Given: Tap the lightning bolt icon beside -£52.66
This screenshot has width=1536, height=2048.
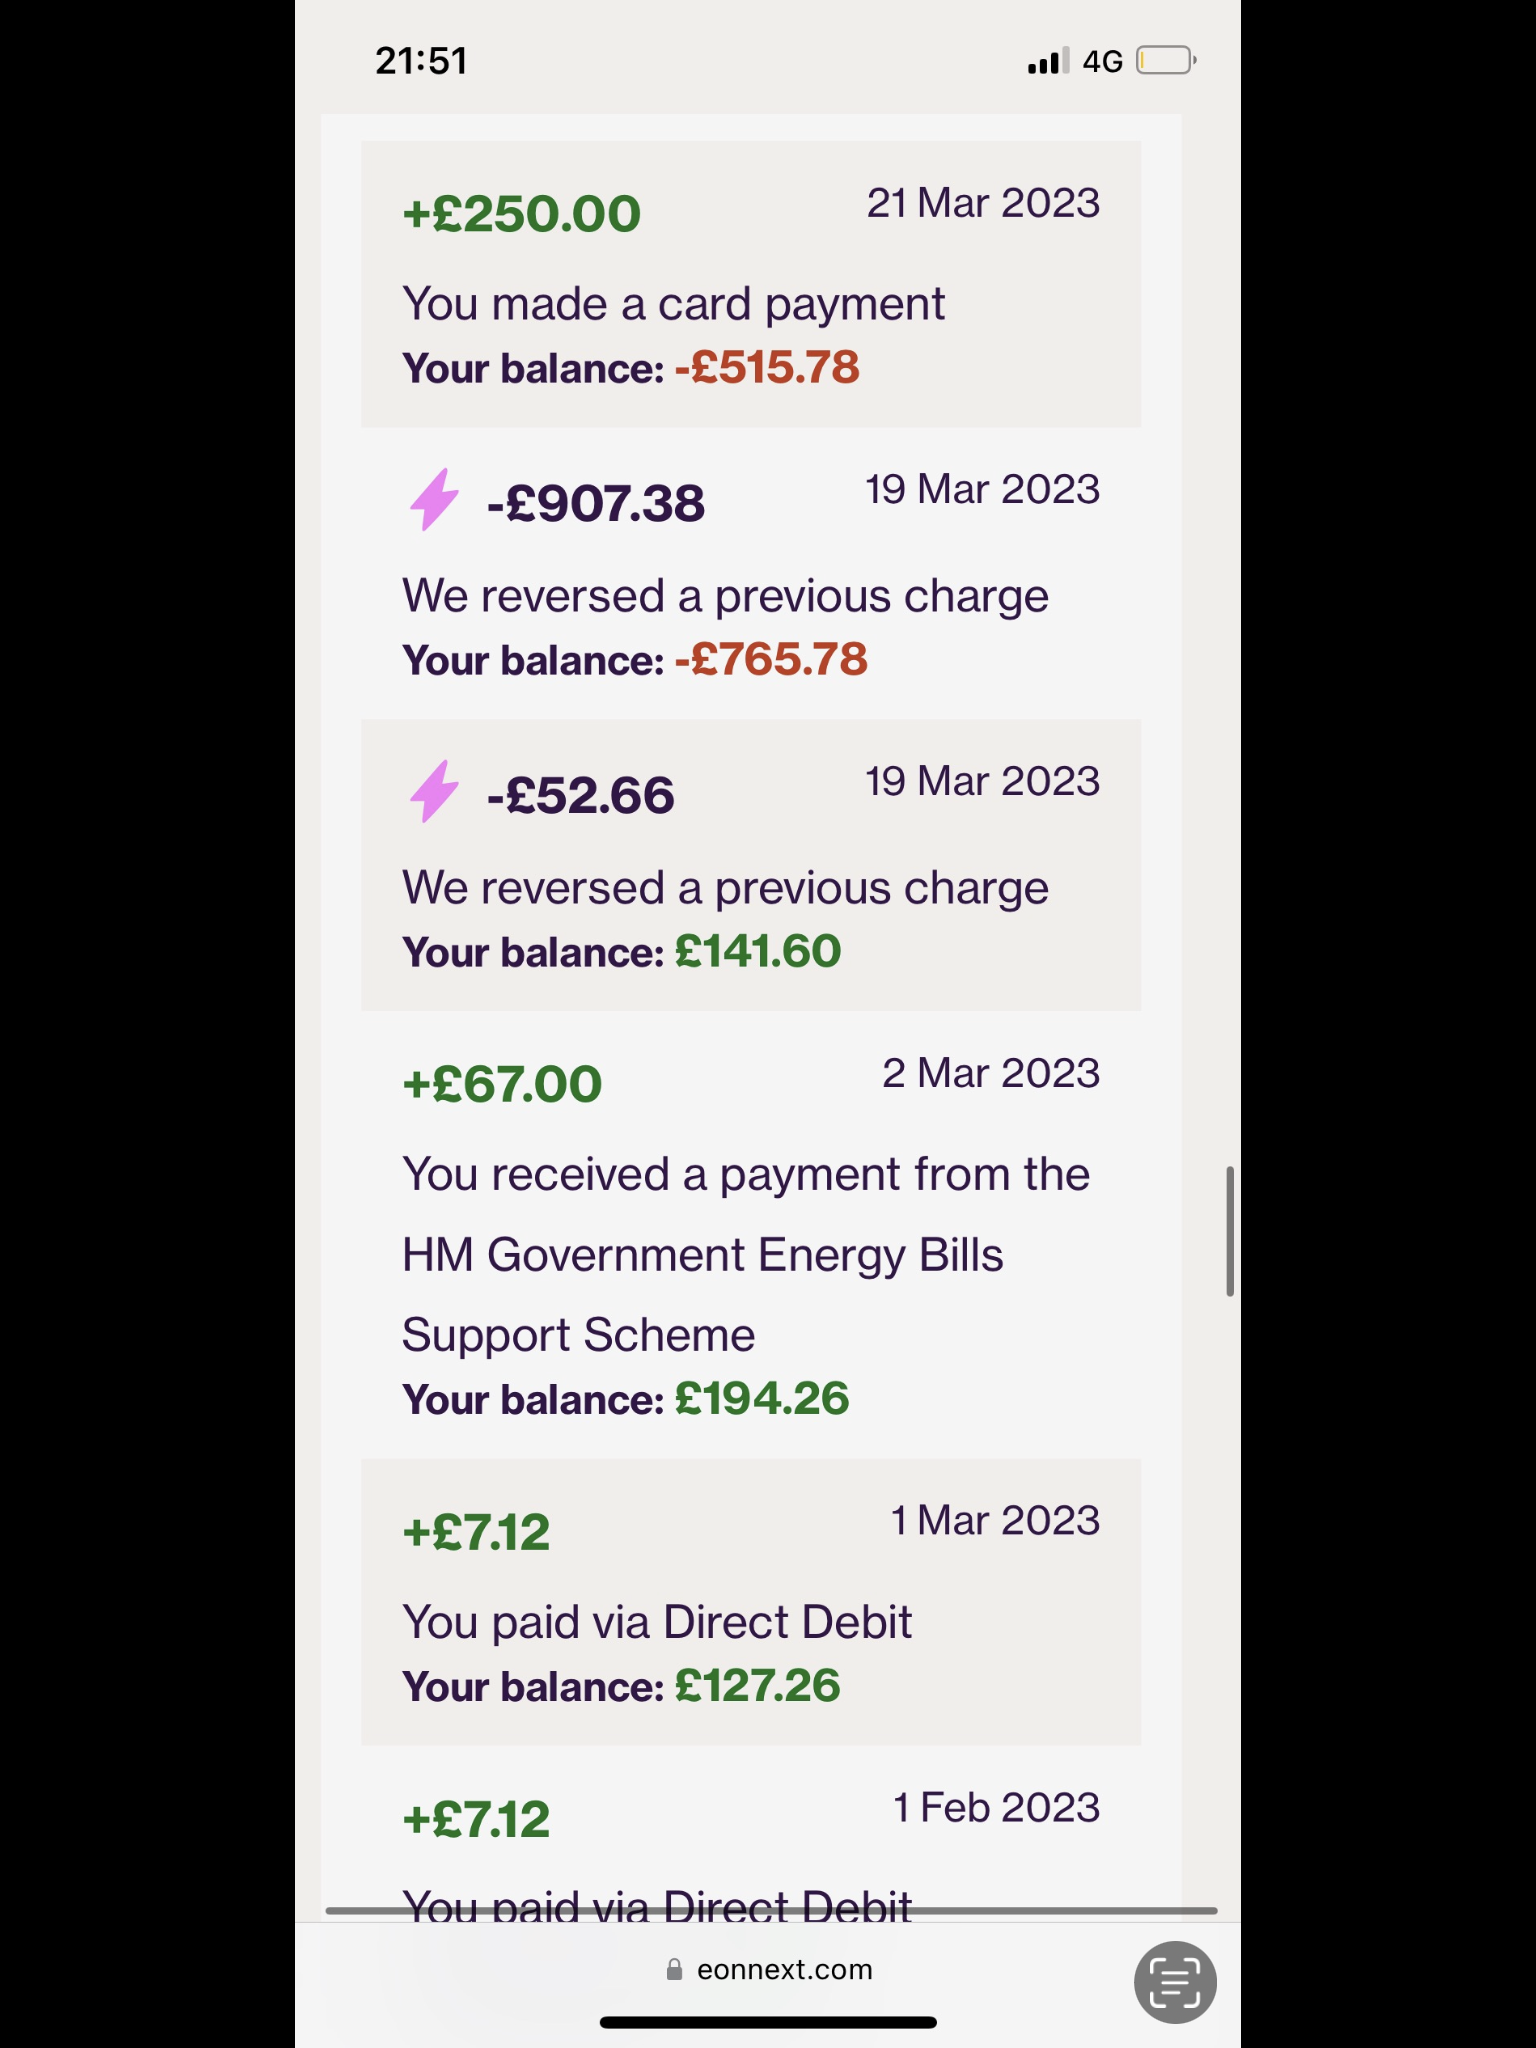Looking at the screenshot, I should [434, 792].
